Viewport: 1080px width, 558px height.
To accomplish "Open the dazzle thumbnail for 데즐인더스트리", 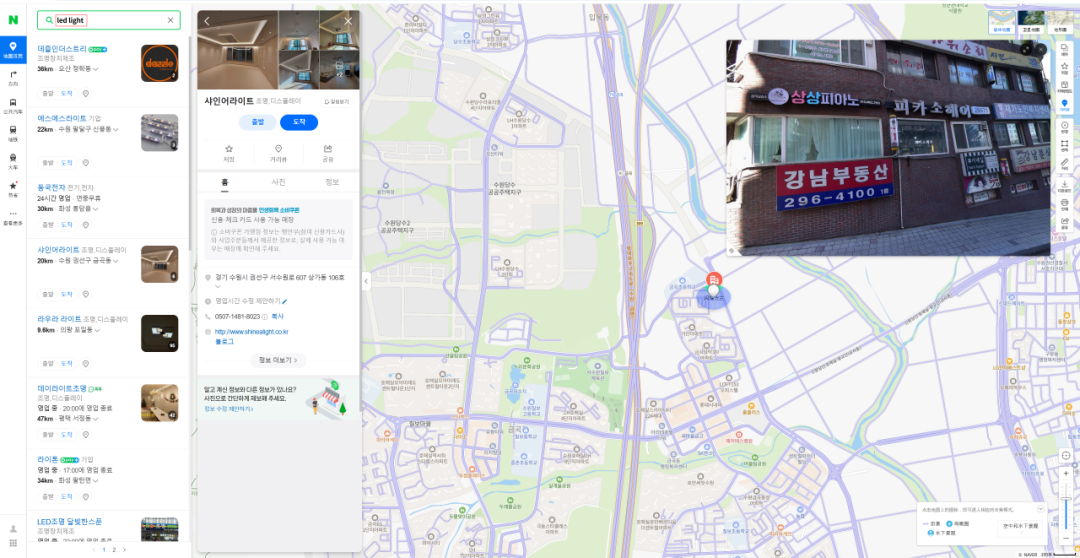I will 159,63.
